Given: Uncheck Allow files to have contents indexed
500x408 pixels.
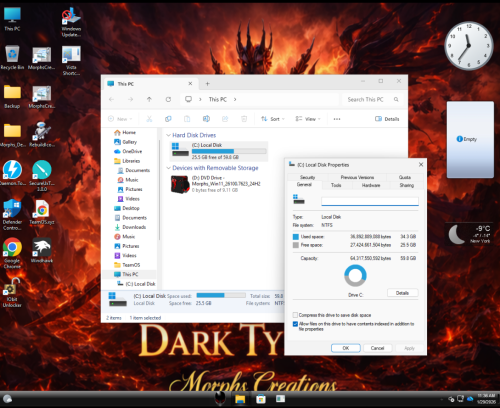Looking at the screenshot, I should point(295,324).
